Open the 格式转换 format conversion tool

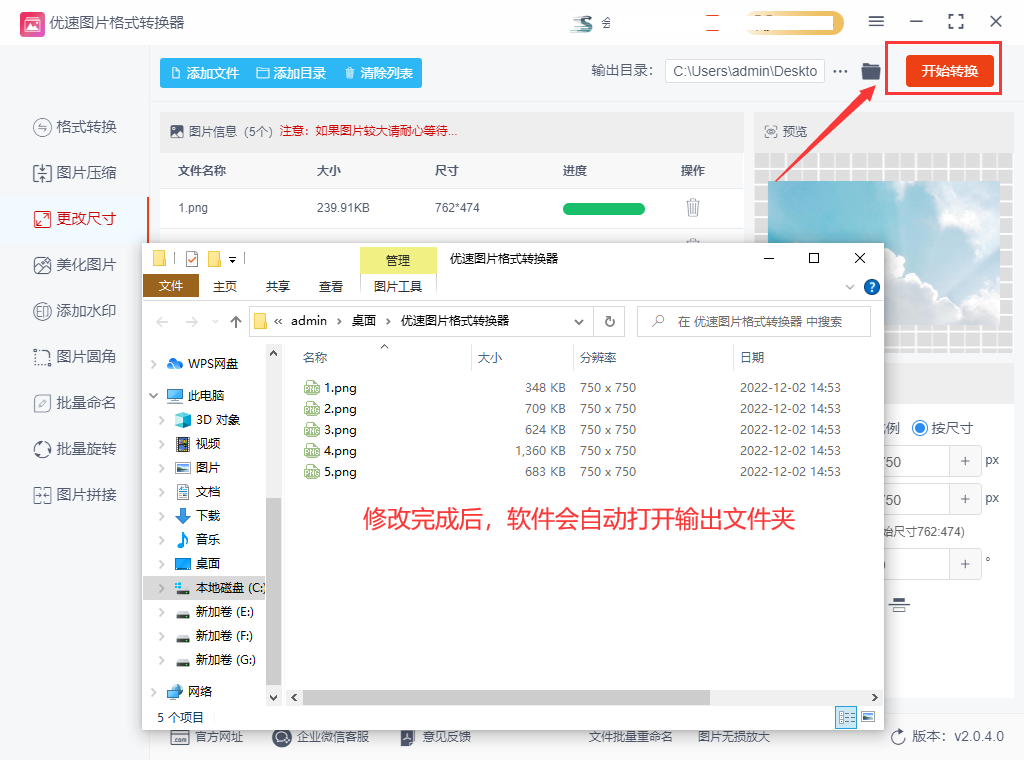click(x=74, y=127)
